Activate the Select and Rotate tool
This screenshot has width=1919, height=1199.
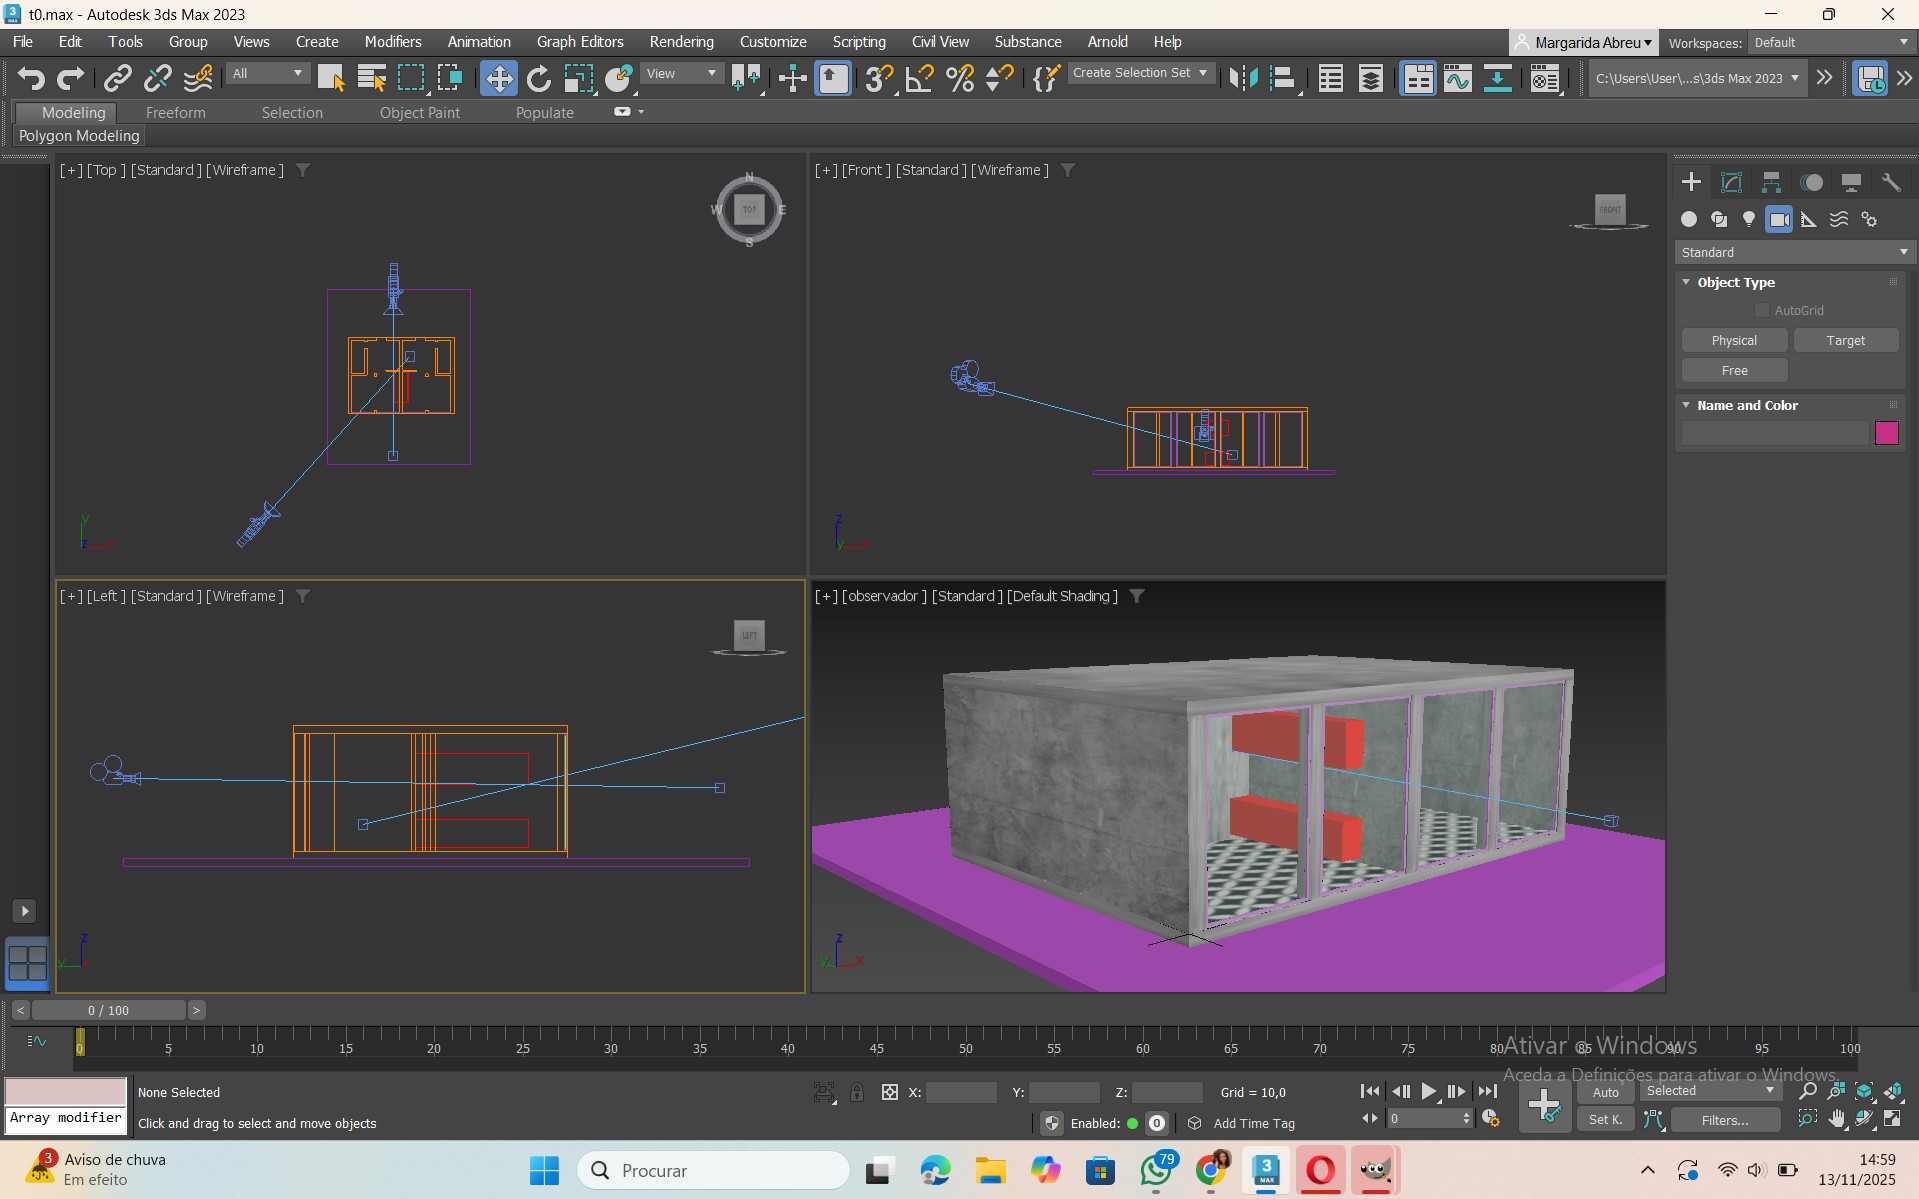(539, 78)
